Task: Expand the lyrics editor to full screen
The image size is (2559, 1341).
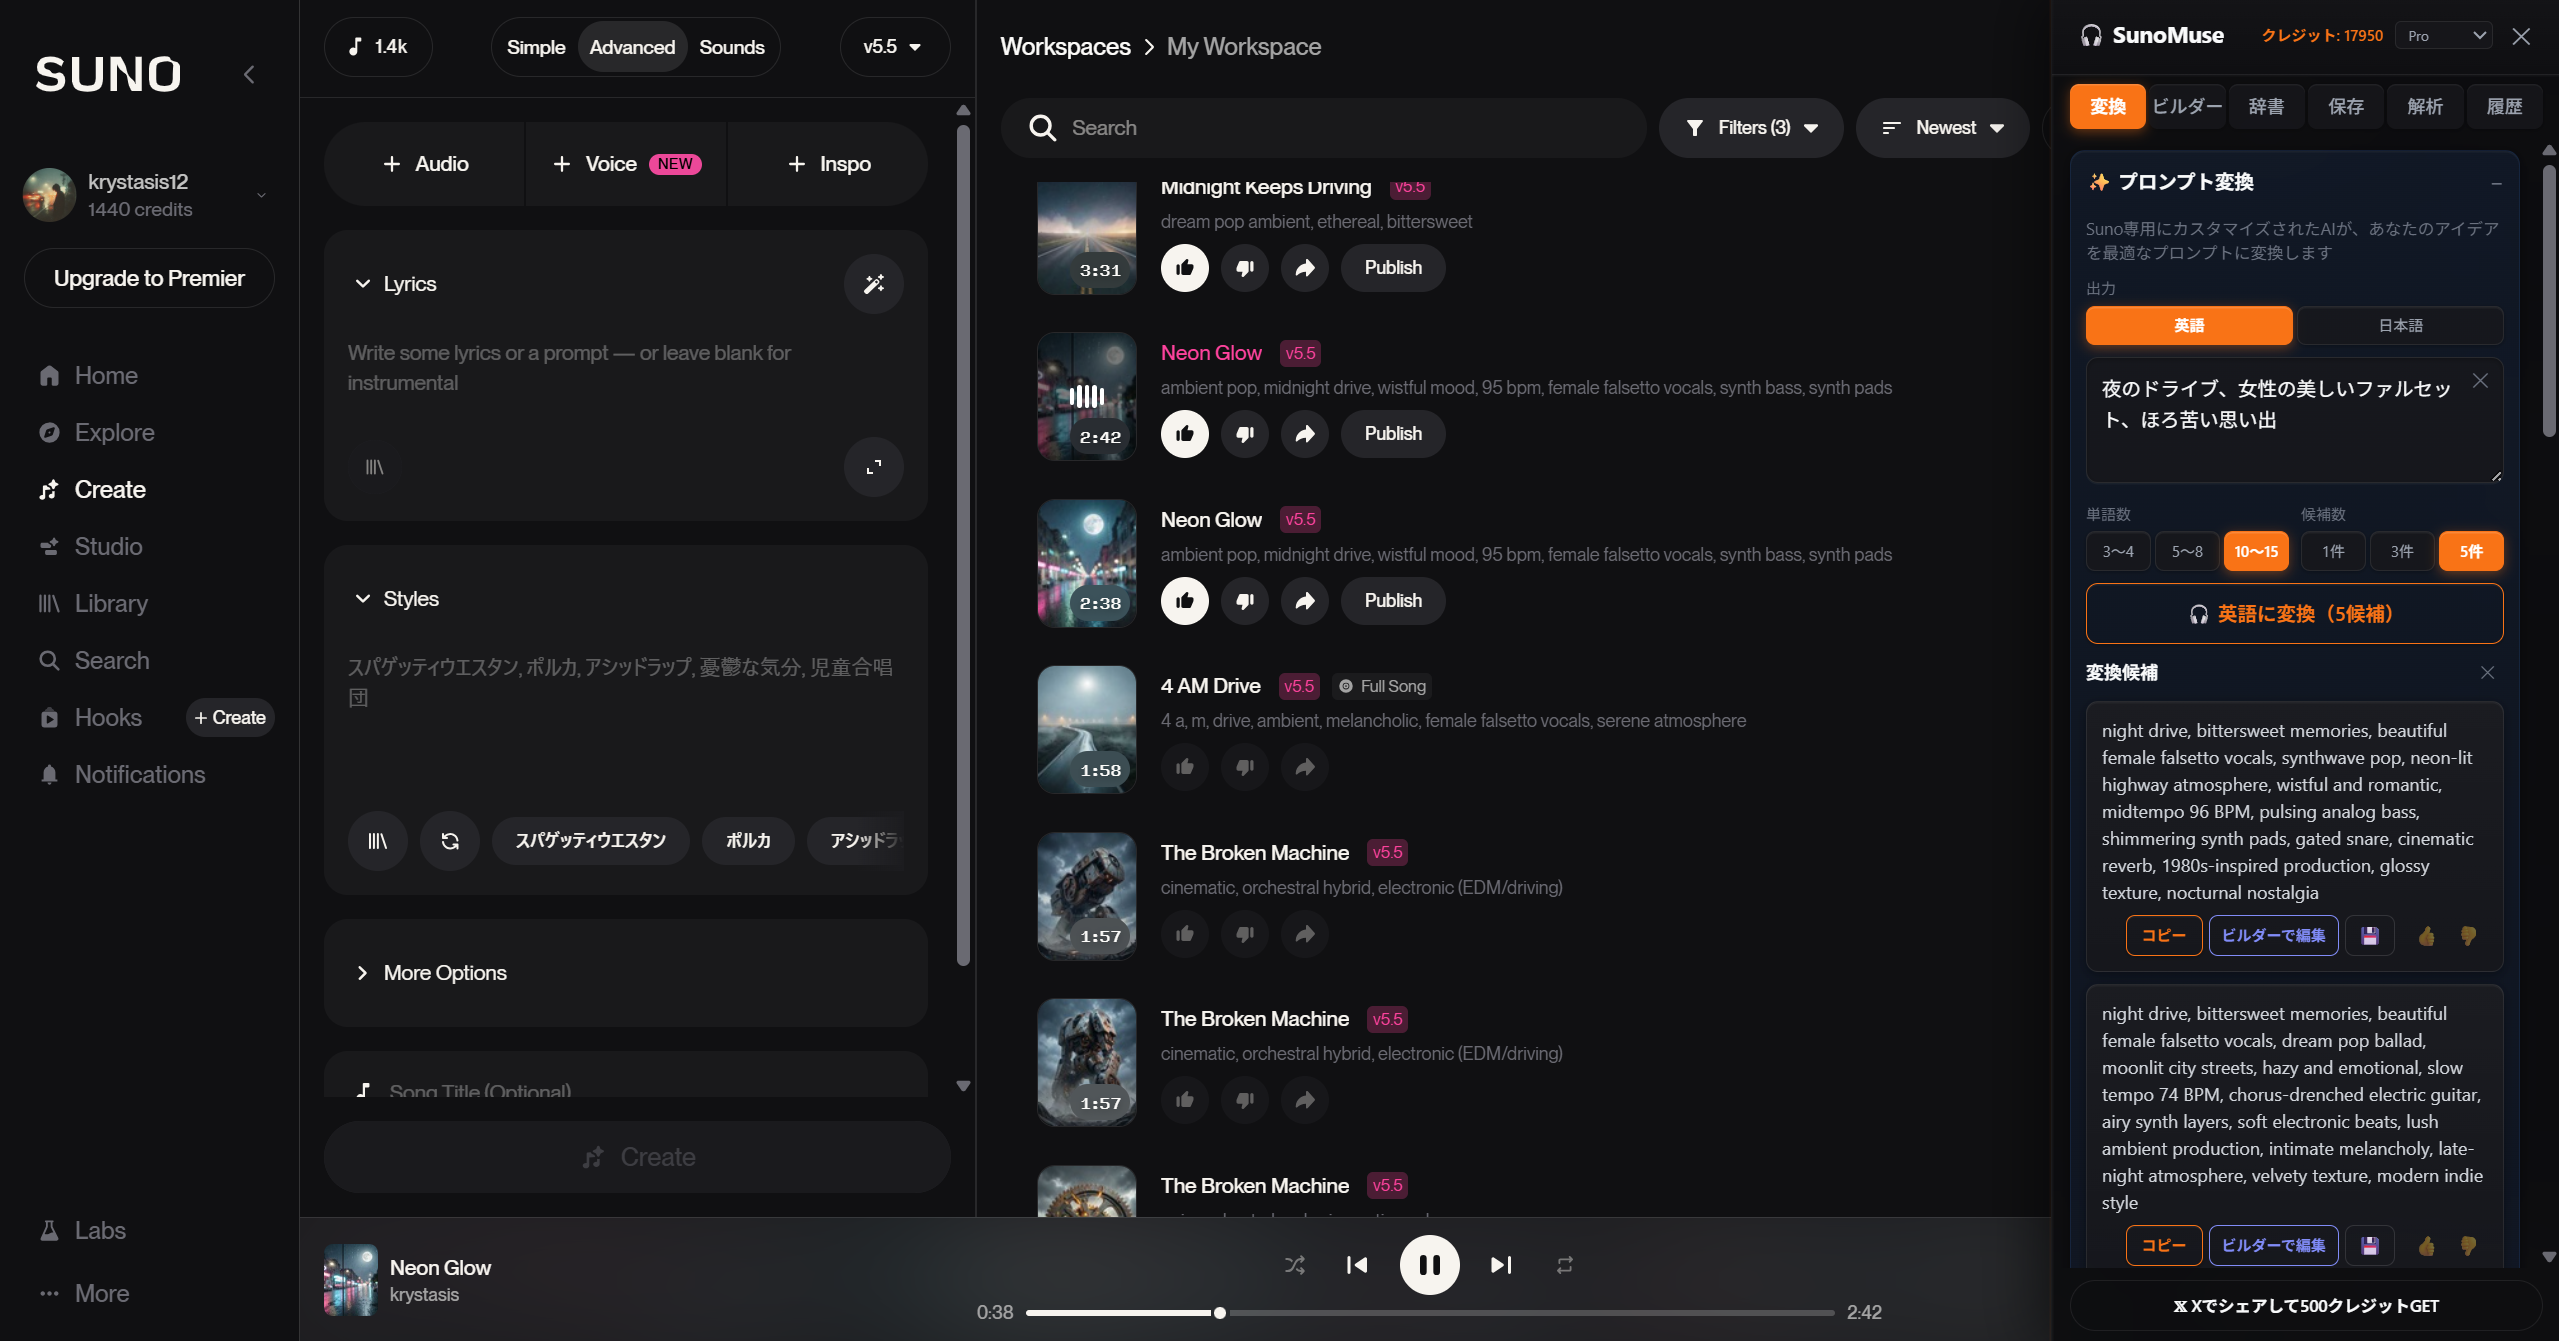Action: (874, 467)
